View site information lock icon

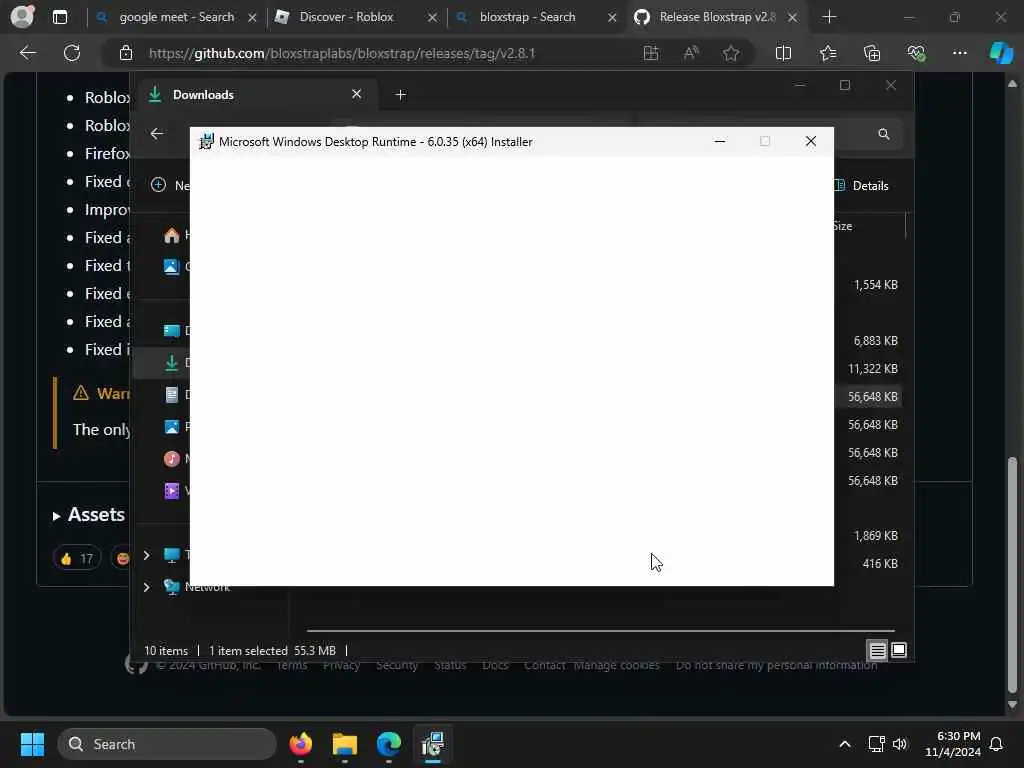(126, 53)
